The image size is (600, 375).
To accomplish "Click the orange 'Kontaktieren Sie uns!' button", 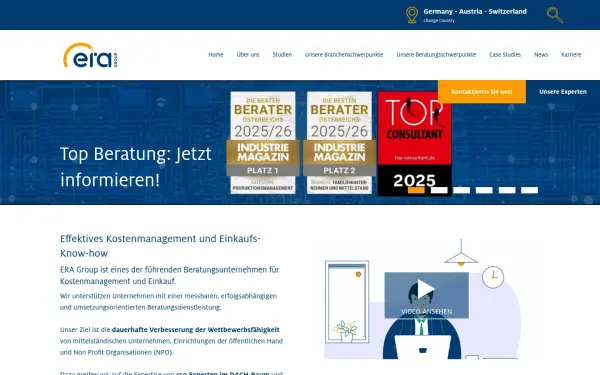I will pyautogui.click(x=482, y=92).
